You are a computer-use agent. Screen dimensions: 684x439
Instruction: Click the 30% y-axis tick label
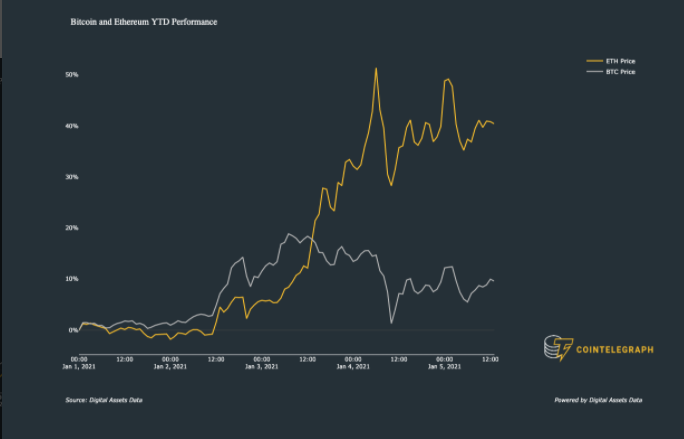click(x=72, y=177)
